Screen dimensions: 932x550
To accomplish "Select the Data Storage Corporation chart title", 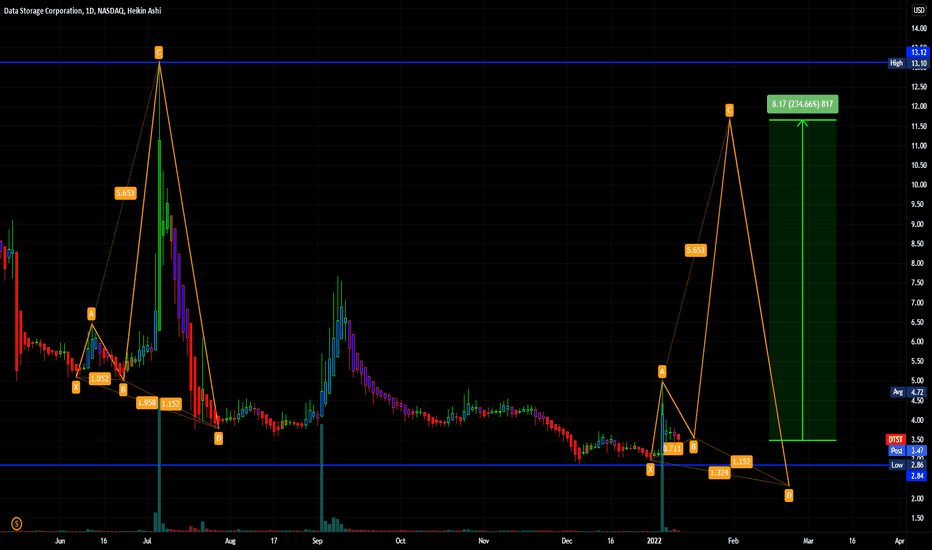I will [83, 11].
